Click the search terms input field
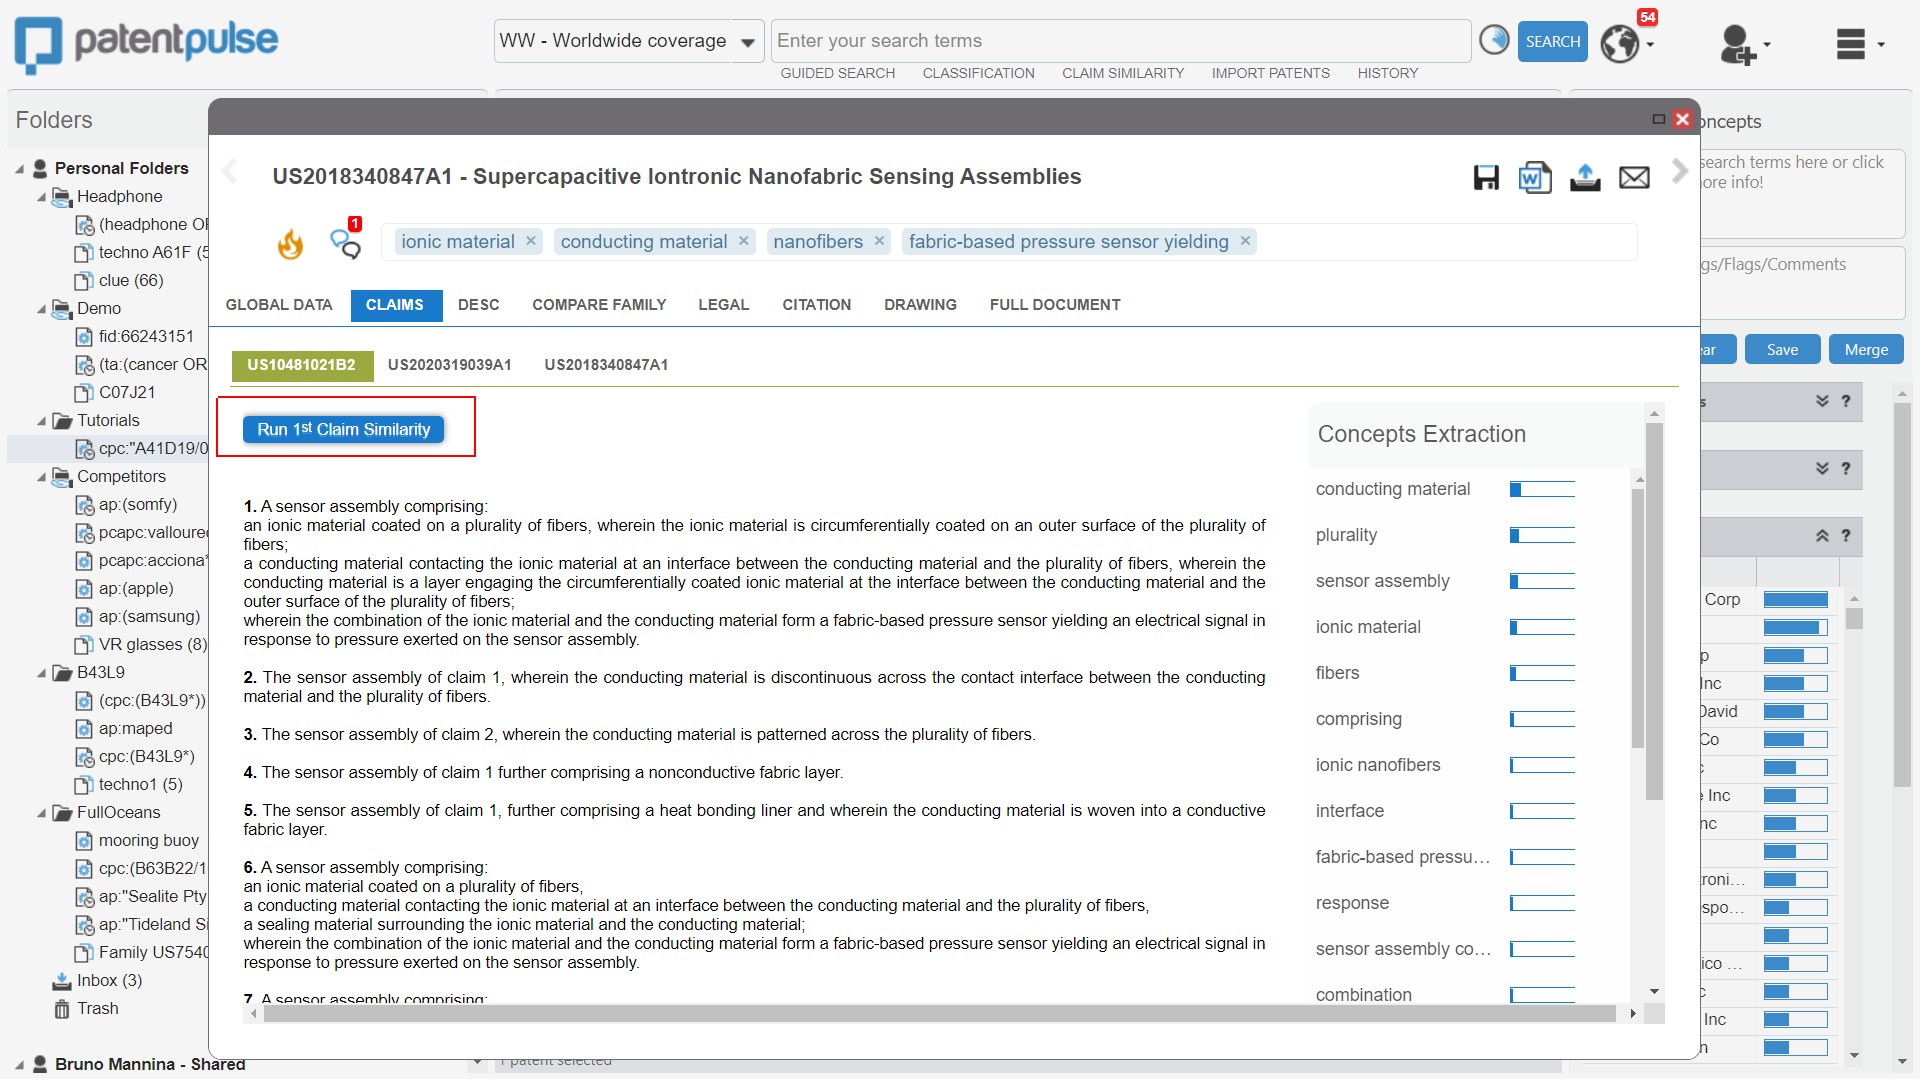This screenshot has width=1920, height=1080. [1120, 41]
